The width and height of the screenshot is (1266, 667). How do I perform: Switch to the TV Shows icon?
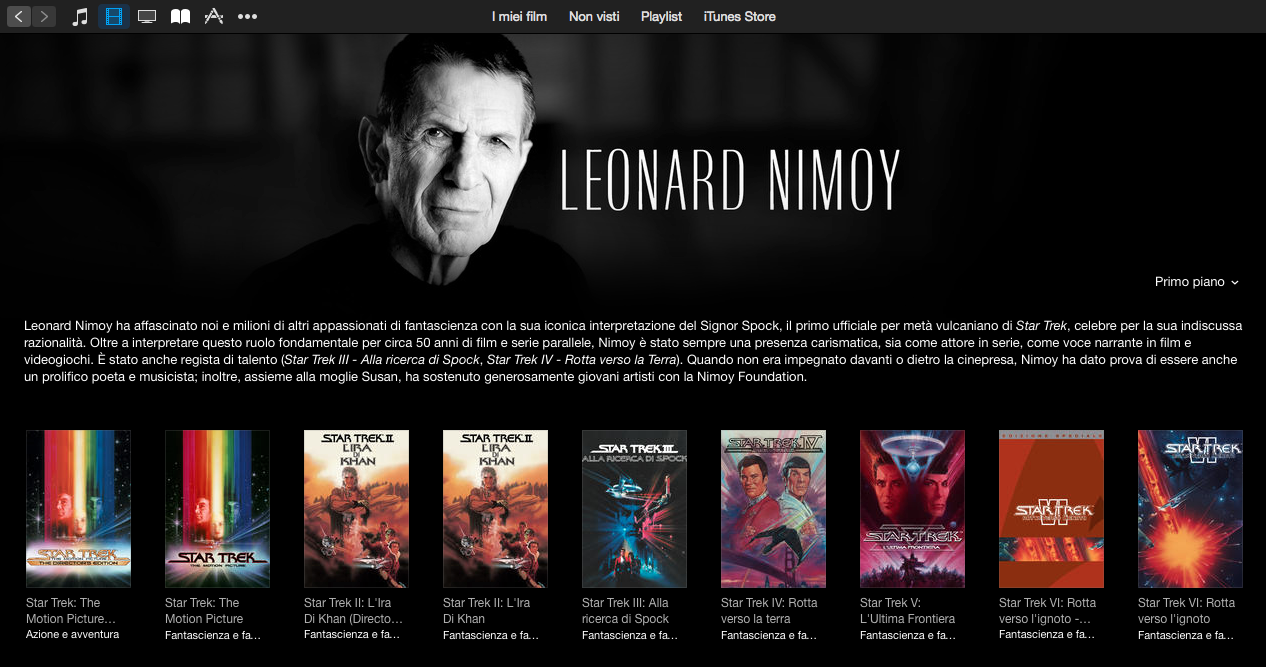pos(147,16)
